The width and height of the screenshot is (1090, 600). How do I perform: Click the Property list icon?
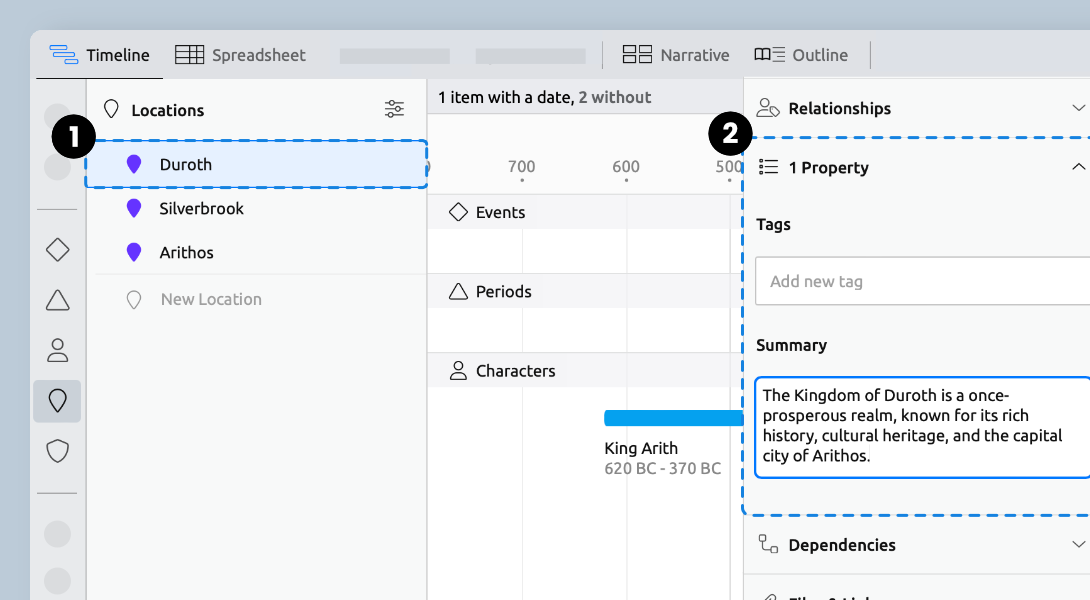[x=768, y=167]
